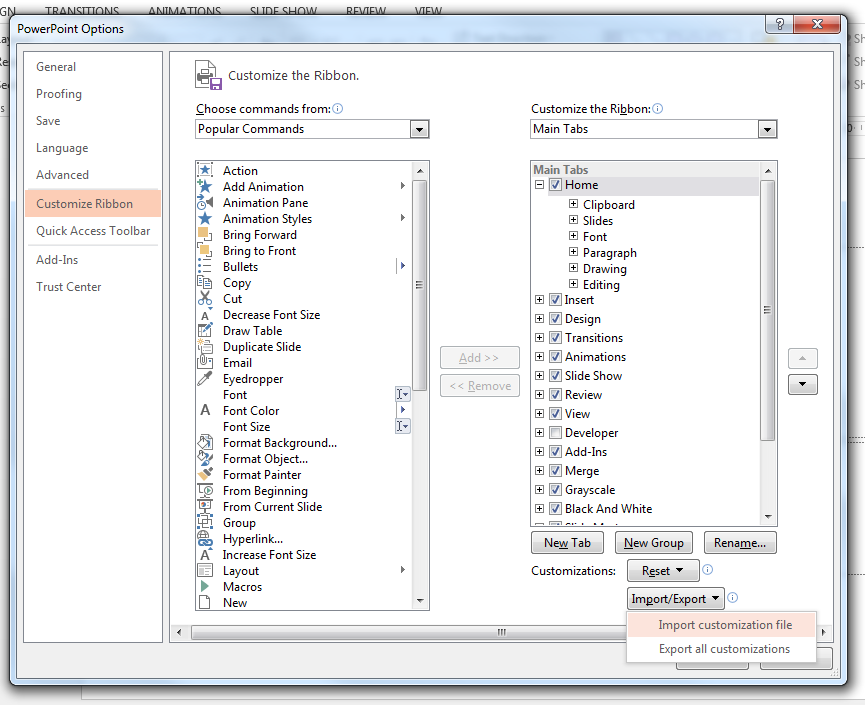Open the Customize the Ribbon dropdown
865x705 pixels.
pos(767,129)
